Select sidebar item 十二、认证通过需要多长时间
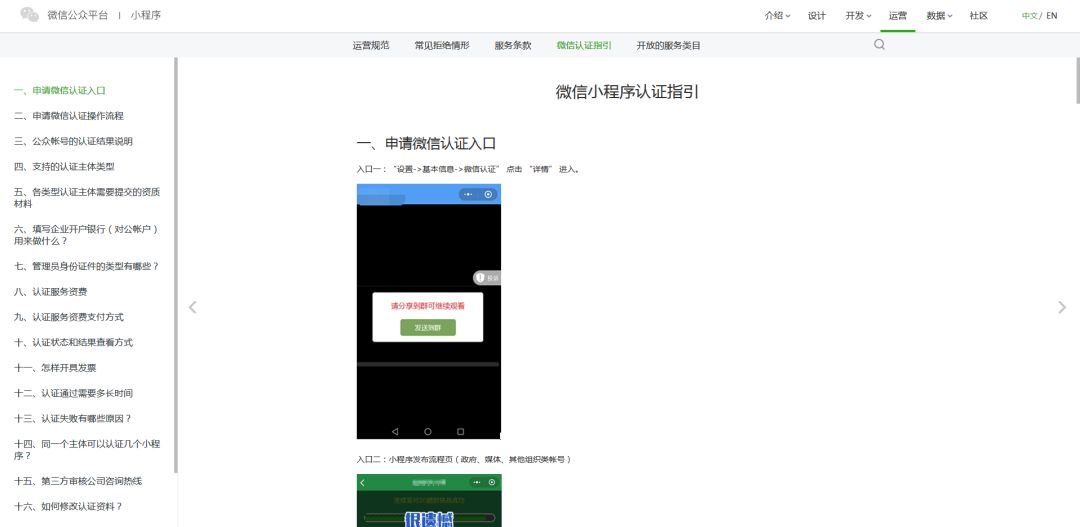This screenshot has width=1080, height=527. pyautogui.click(x=74, y=393)
